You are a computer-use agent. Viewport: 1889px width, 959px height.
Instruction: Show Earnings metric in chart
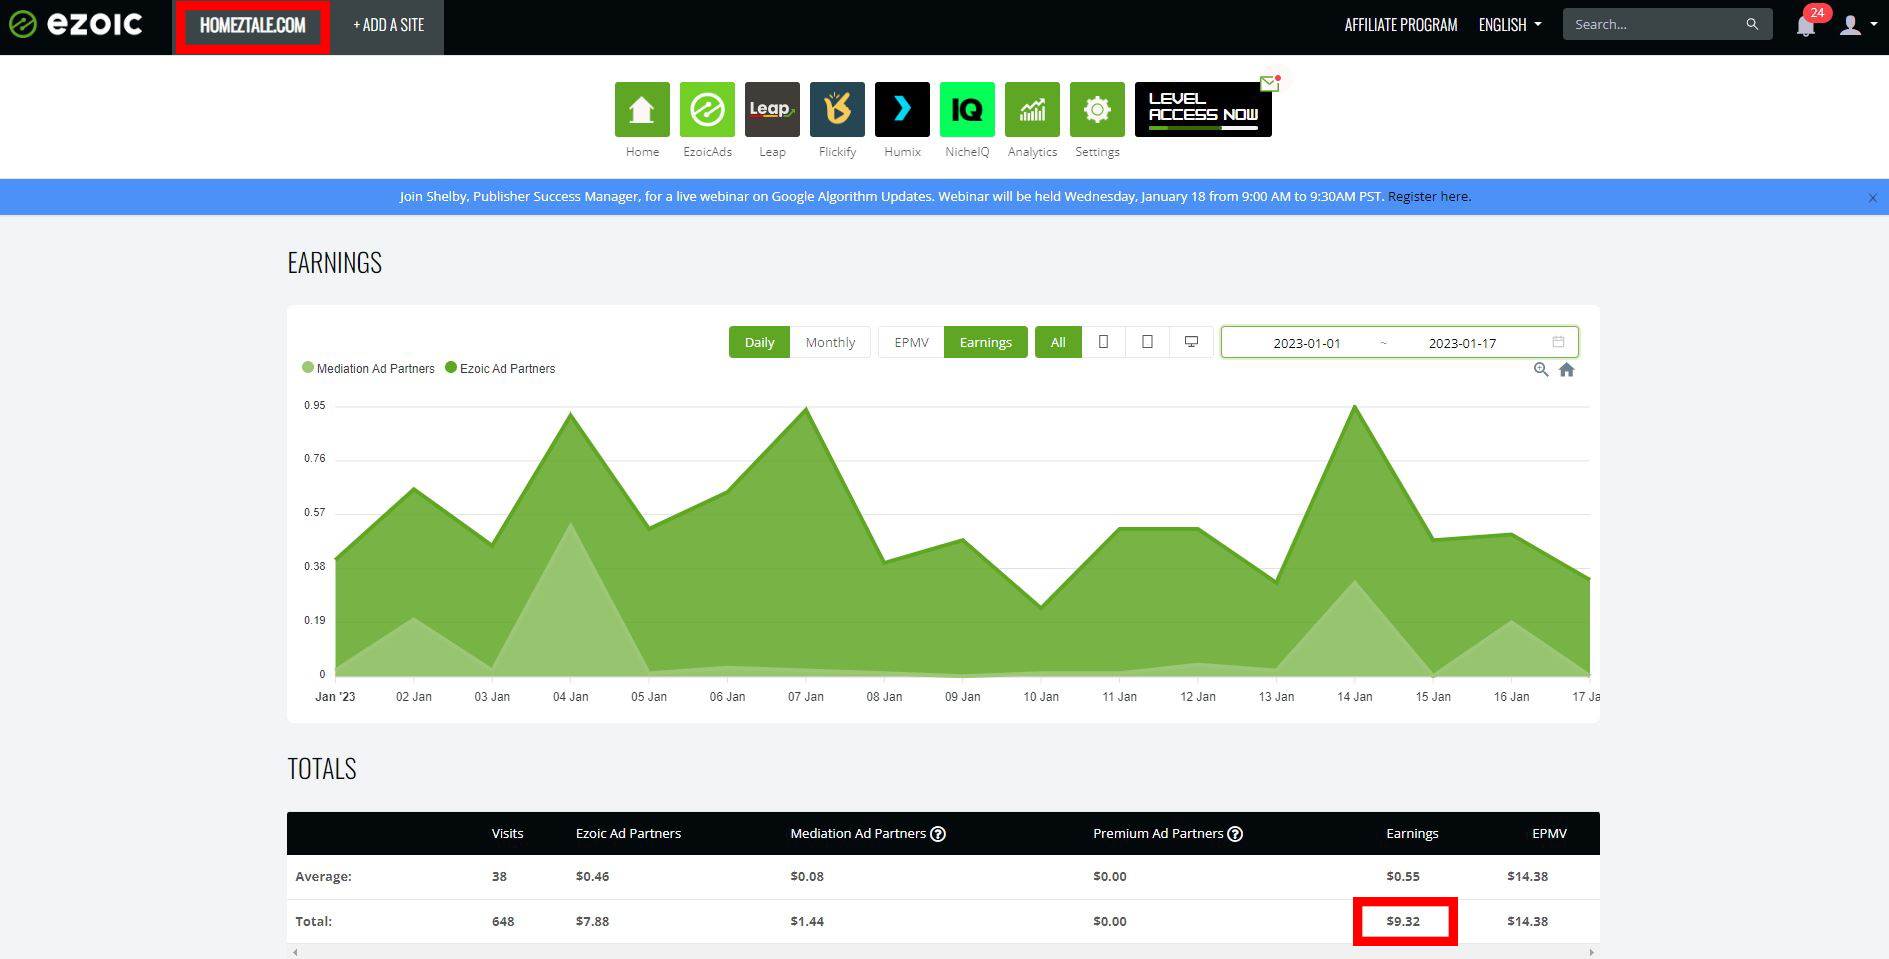coord(985,342)
